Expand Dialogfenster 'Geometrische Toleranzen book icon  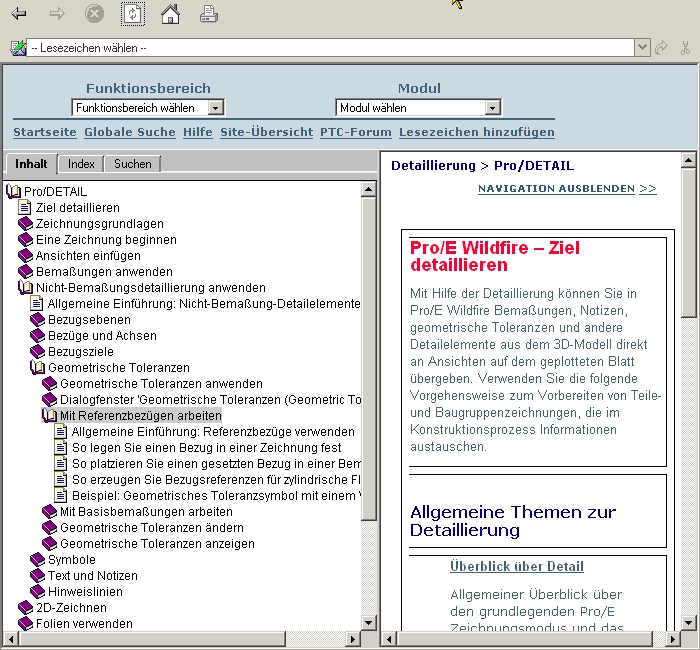click(50, 400)
